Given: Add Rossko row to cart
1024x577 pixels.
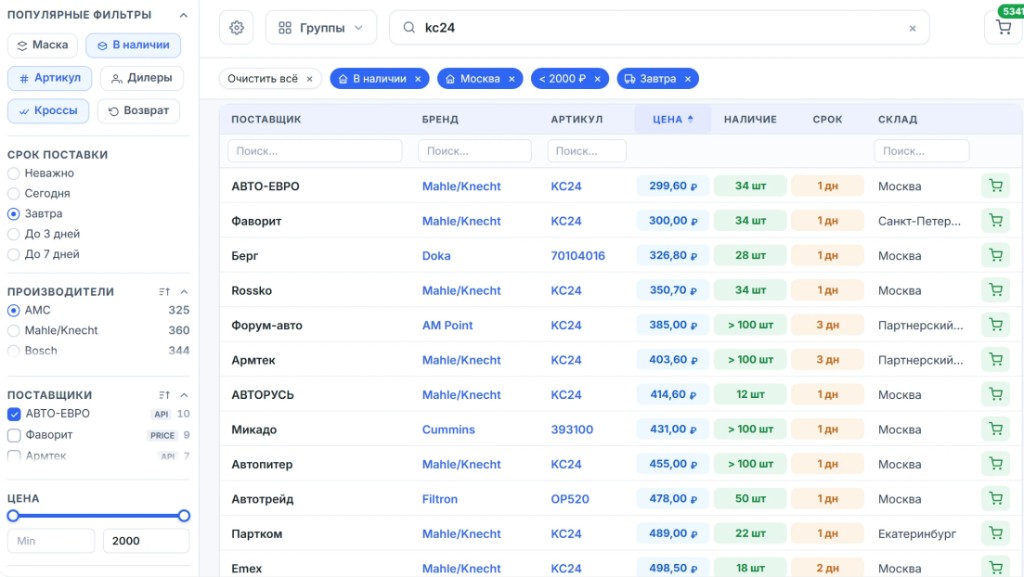Looking at the screenshot, I should click(995, 290).
